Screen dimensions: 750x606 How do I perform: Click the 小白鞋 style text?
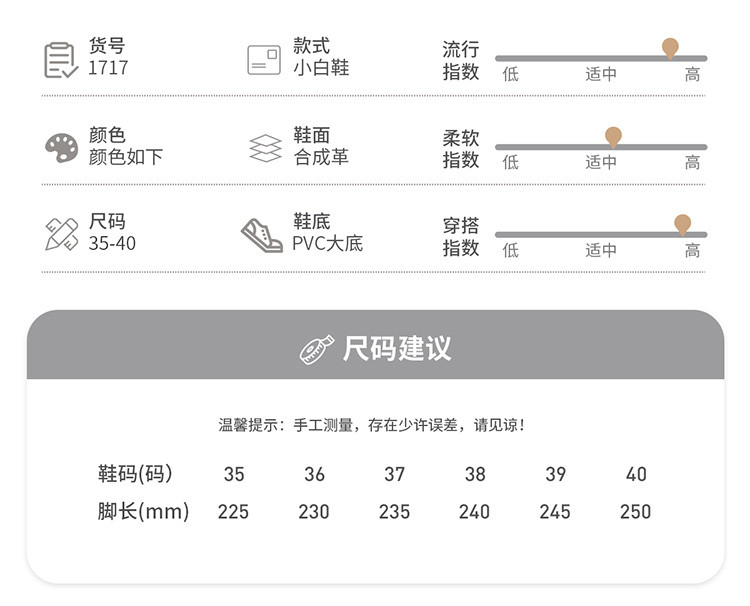[321, 69]
